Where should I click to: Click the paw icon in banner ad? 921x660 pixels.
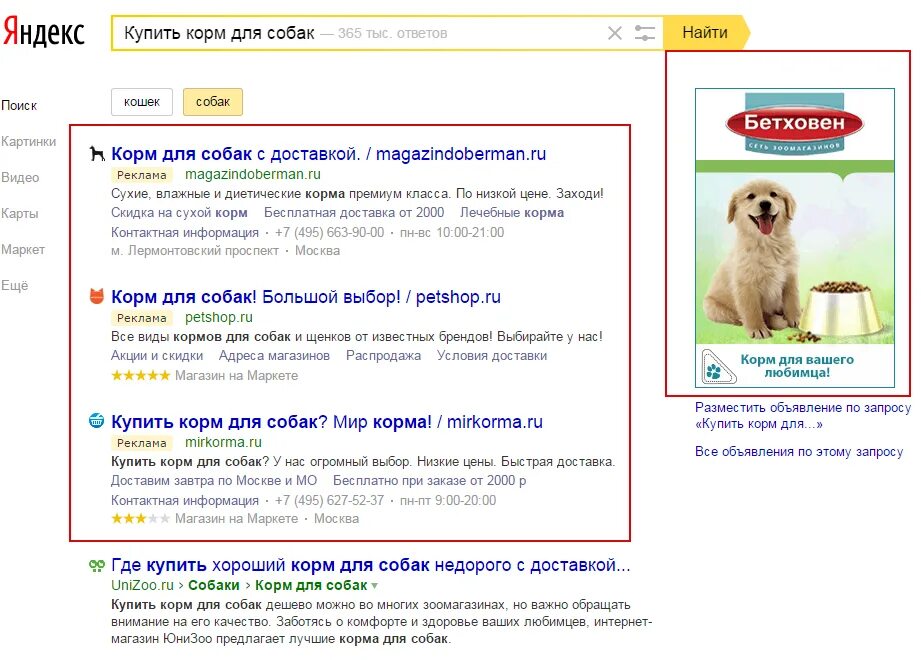click(718, 367)
